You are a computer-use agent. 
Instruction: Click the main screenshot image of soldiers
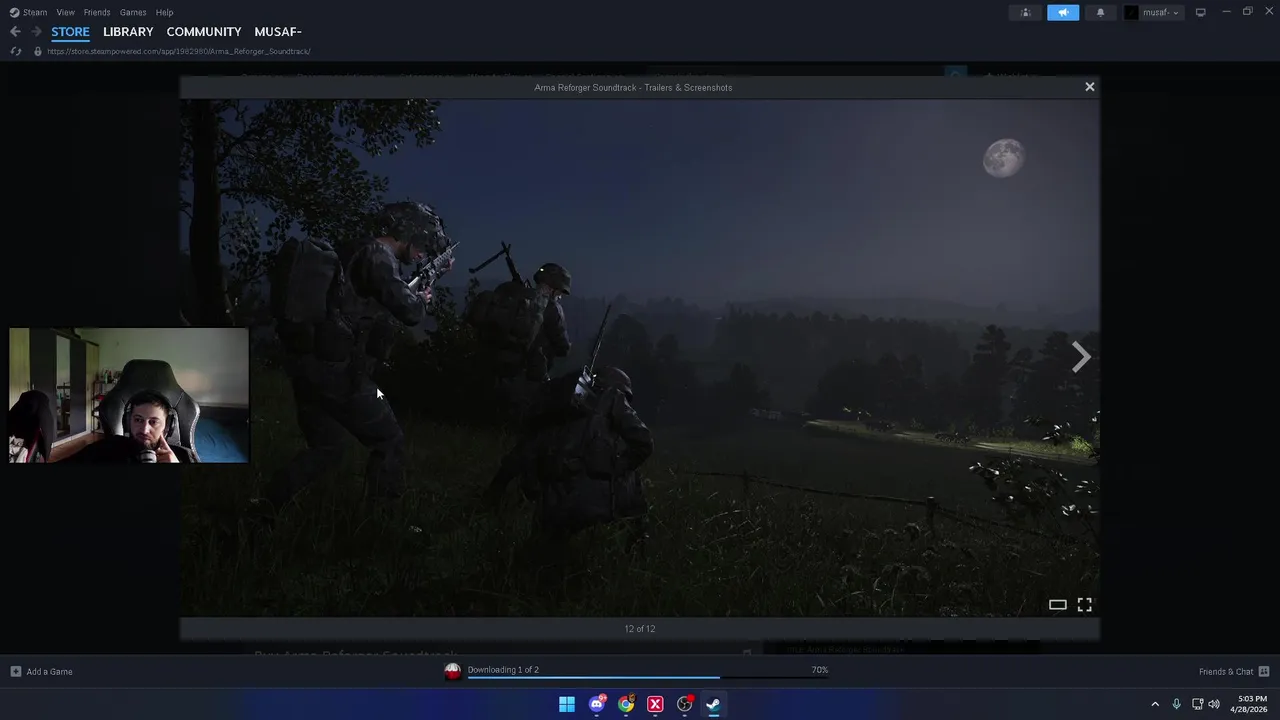[x=640, y=357]
